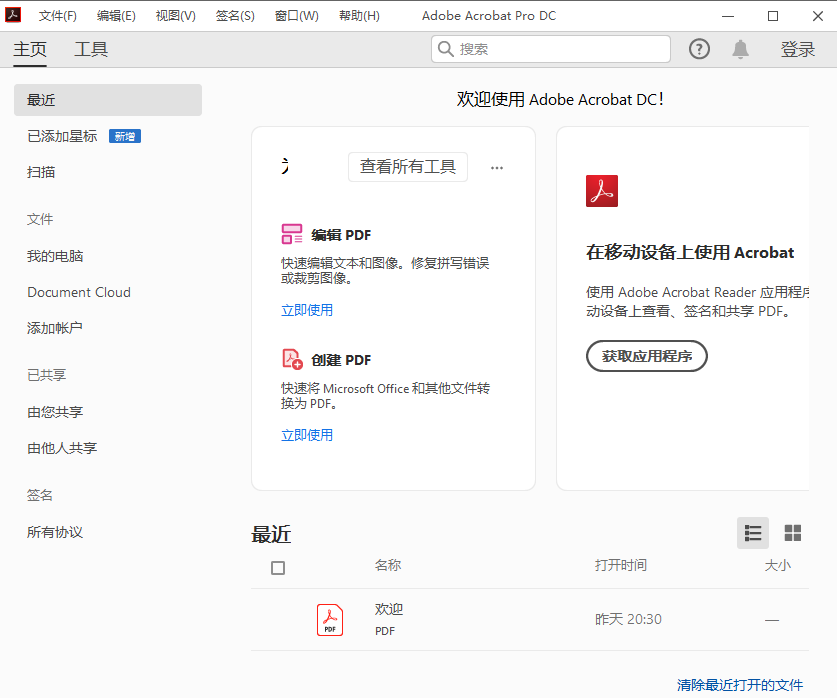This screenshot has height=698, width=837.
Task: Select Document Cloud in the sidebar
Action: coord(79,292)
